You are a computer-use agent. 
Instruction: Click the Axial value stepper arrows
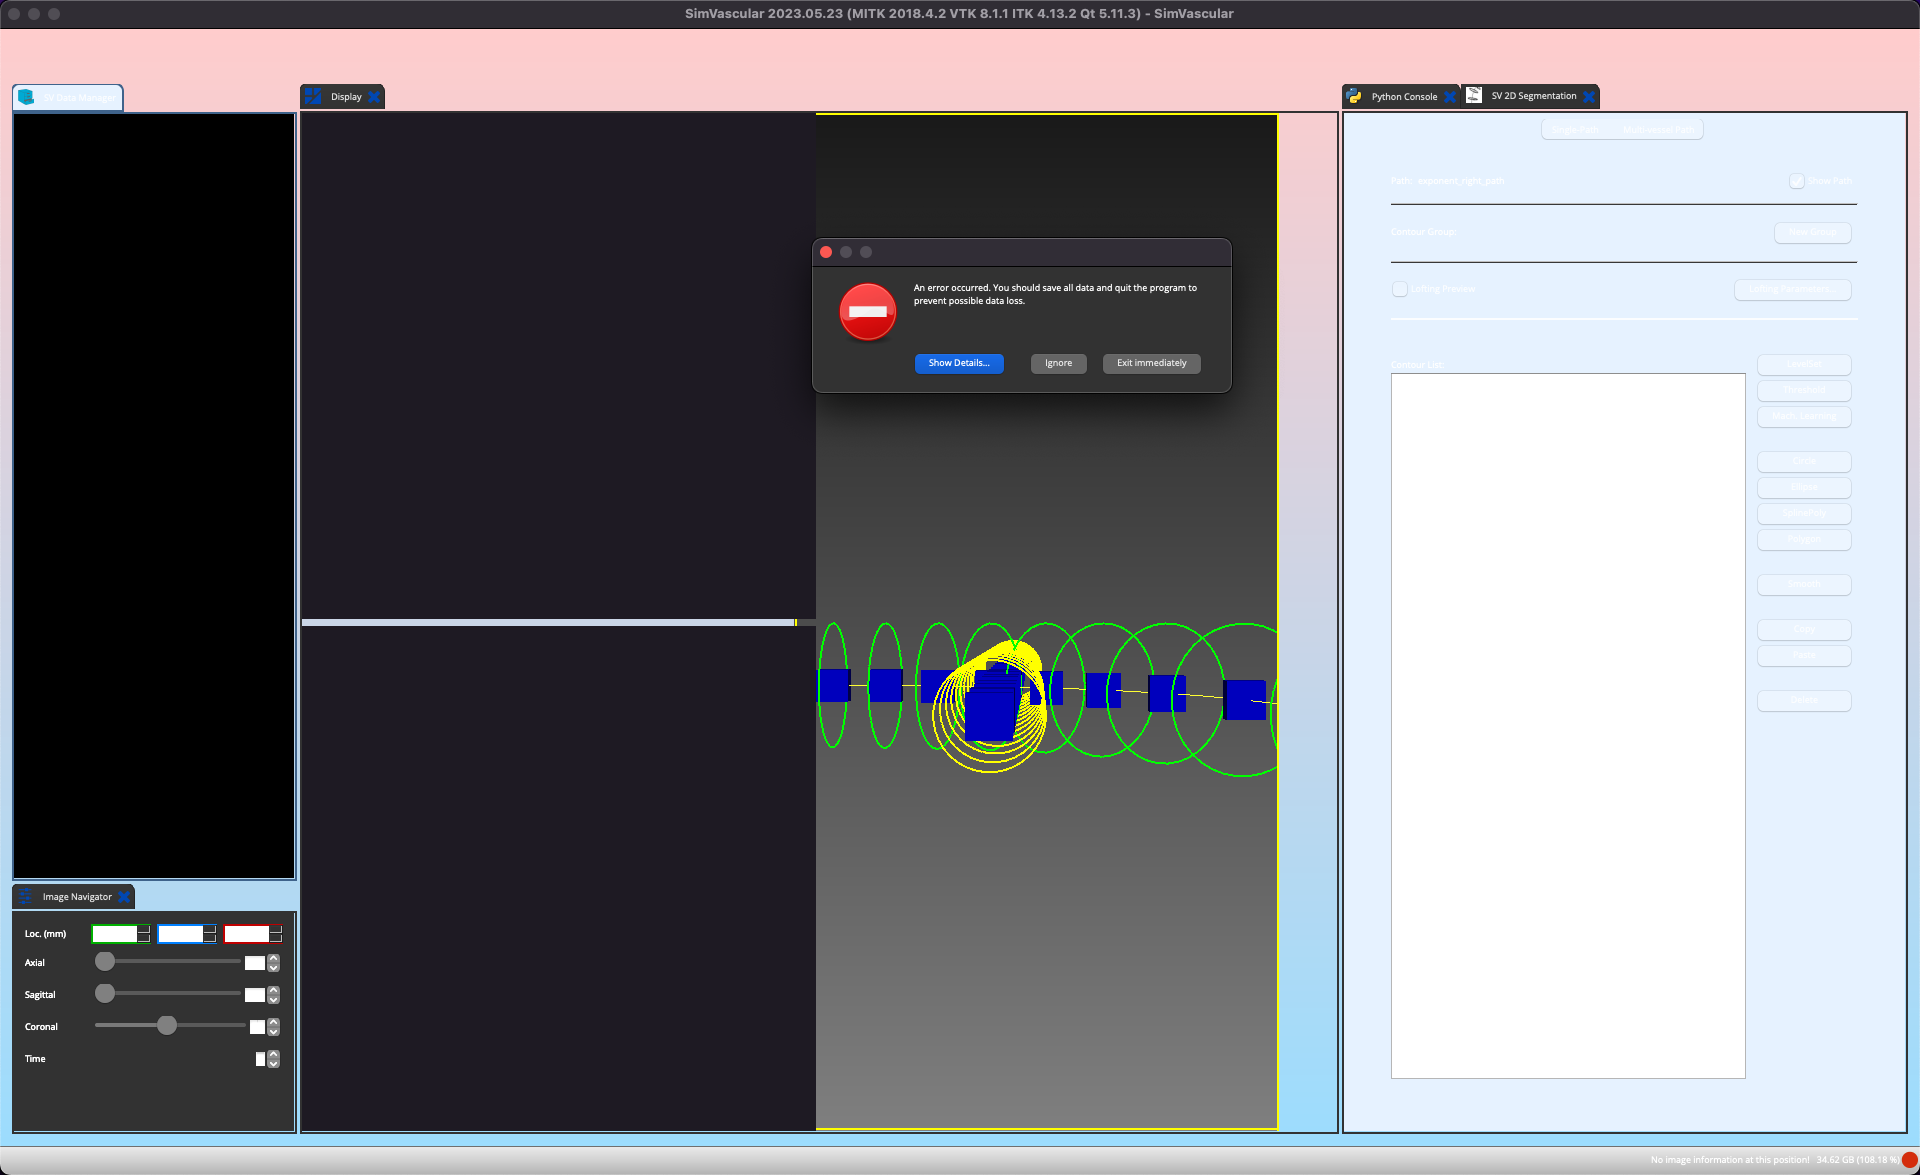pyautogui.click(x=274, y=963)
